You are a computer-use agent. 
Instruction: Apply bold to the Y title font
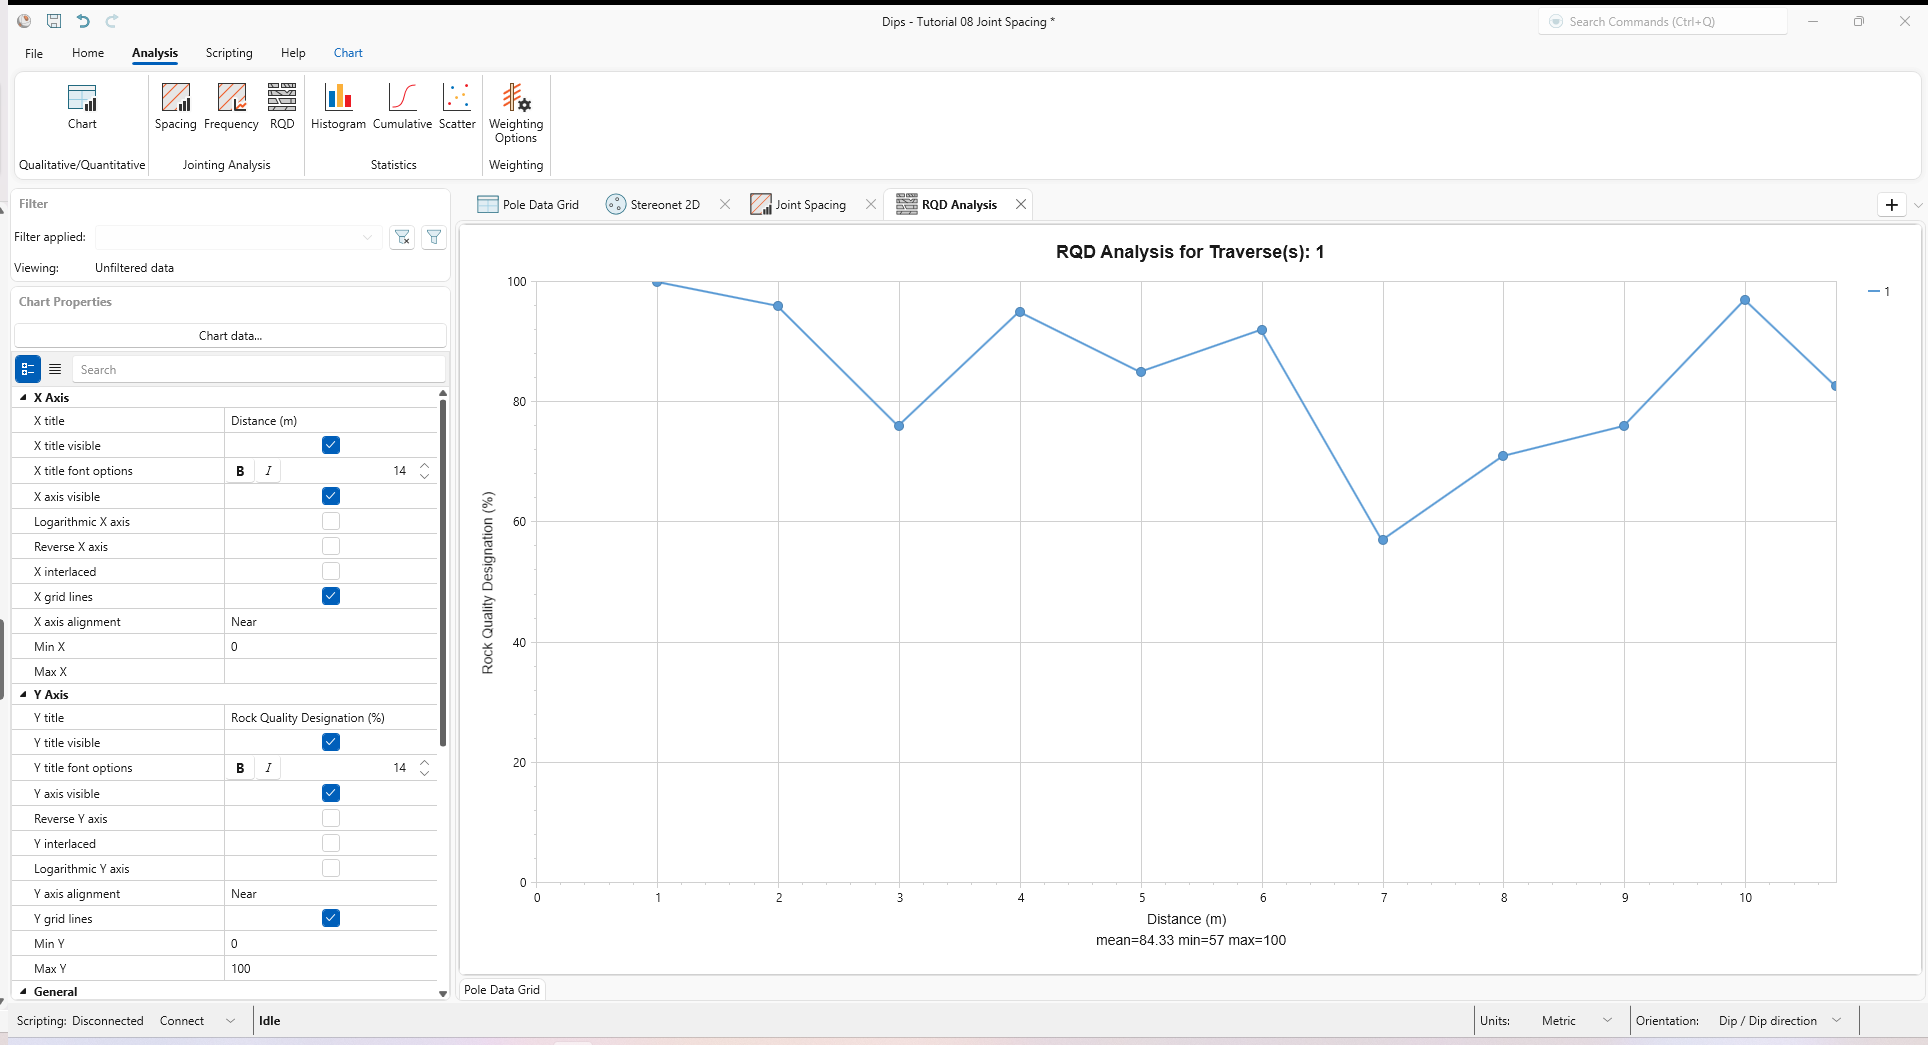pyautogui.click(x=240, y=767)
